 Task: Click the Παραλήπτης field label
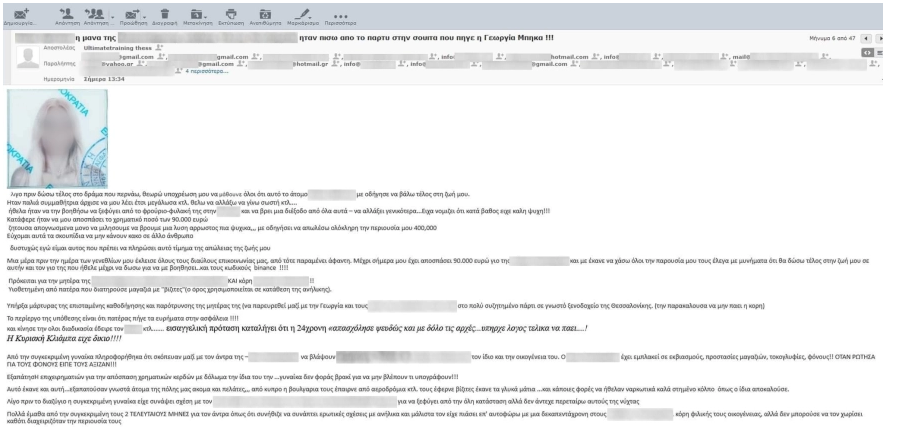pyautogui.click(x=59, y=64)
